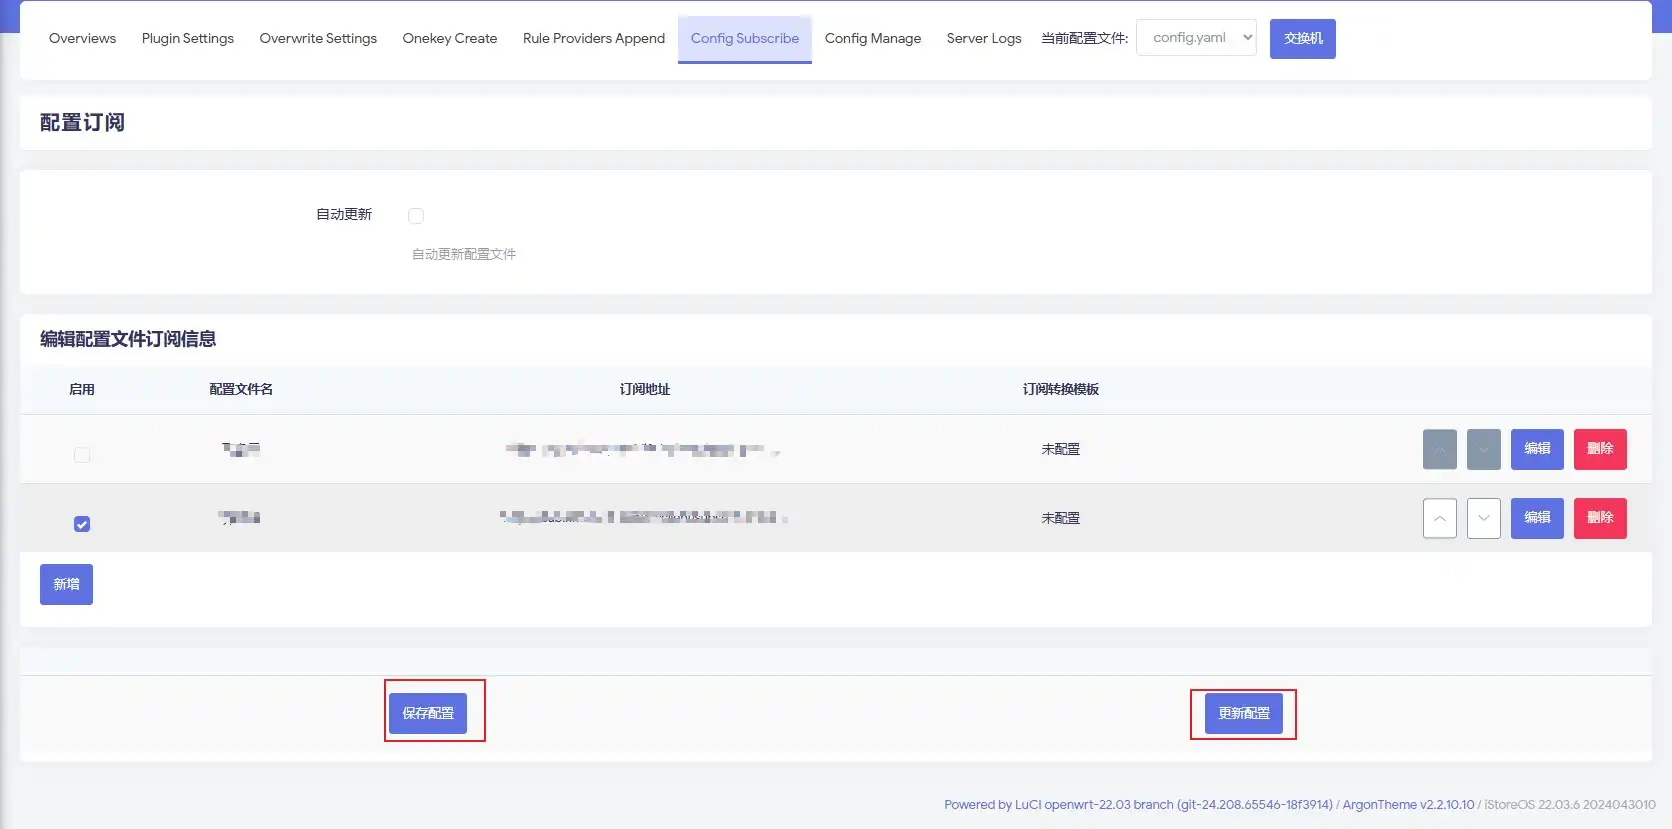The width and height of the screenshot is (1672, 829).
Task: Delete the second subscription entry
Action: (1599, 518)
